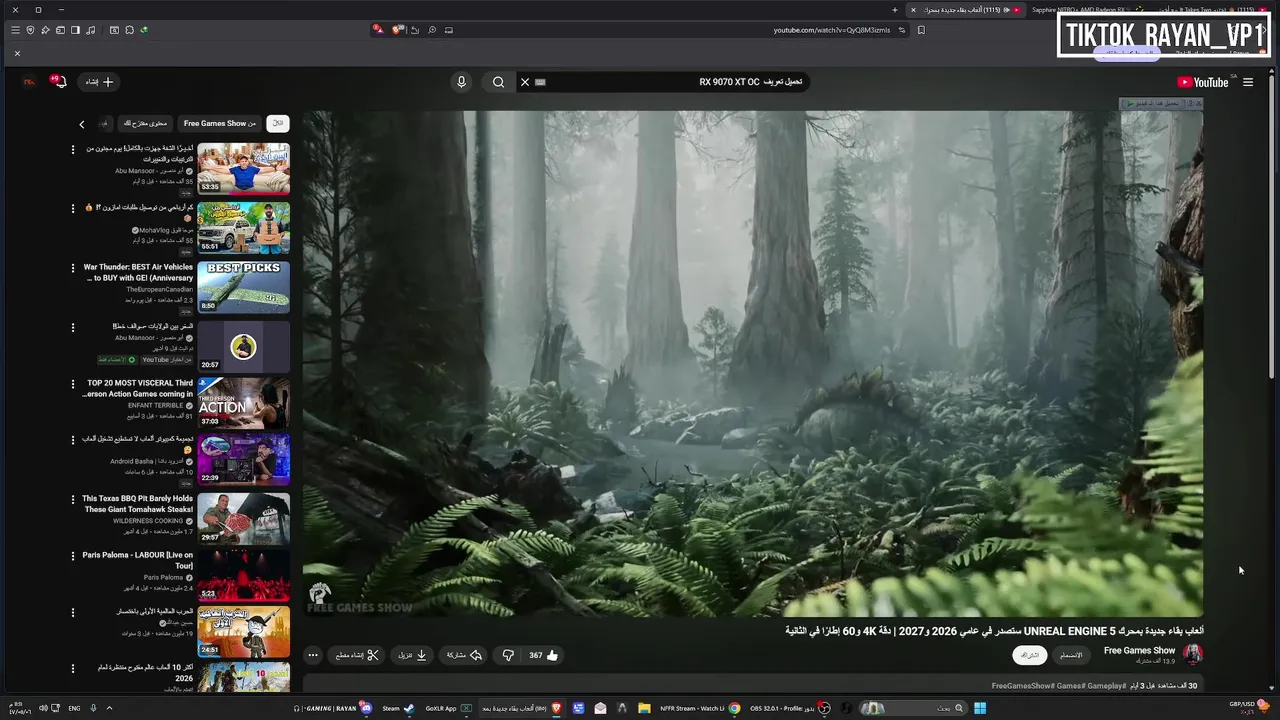The image size is (1280, 720).
Task: Open the YouTube notifications bell
Action: click(59, 82)
